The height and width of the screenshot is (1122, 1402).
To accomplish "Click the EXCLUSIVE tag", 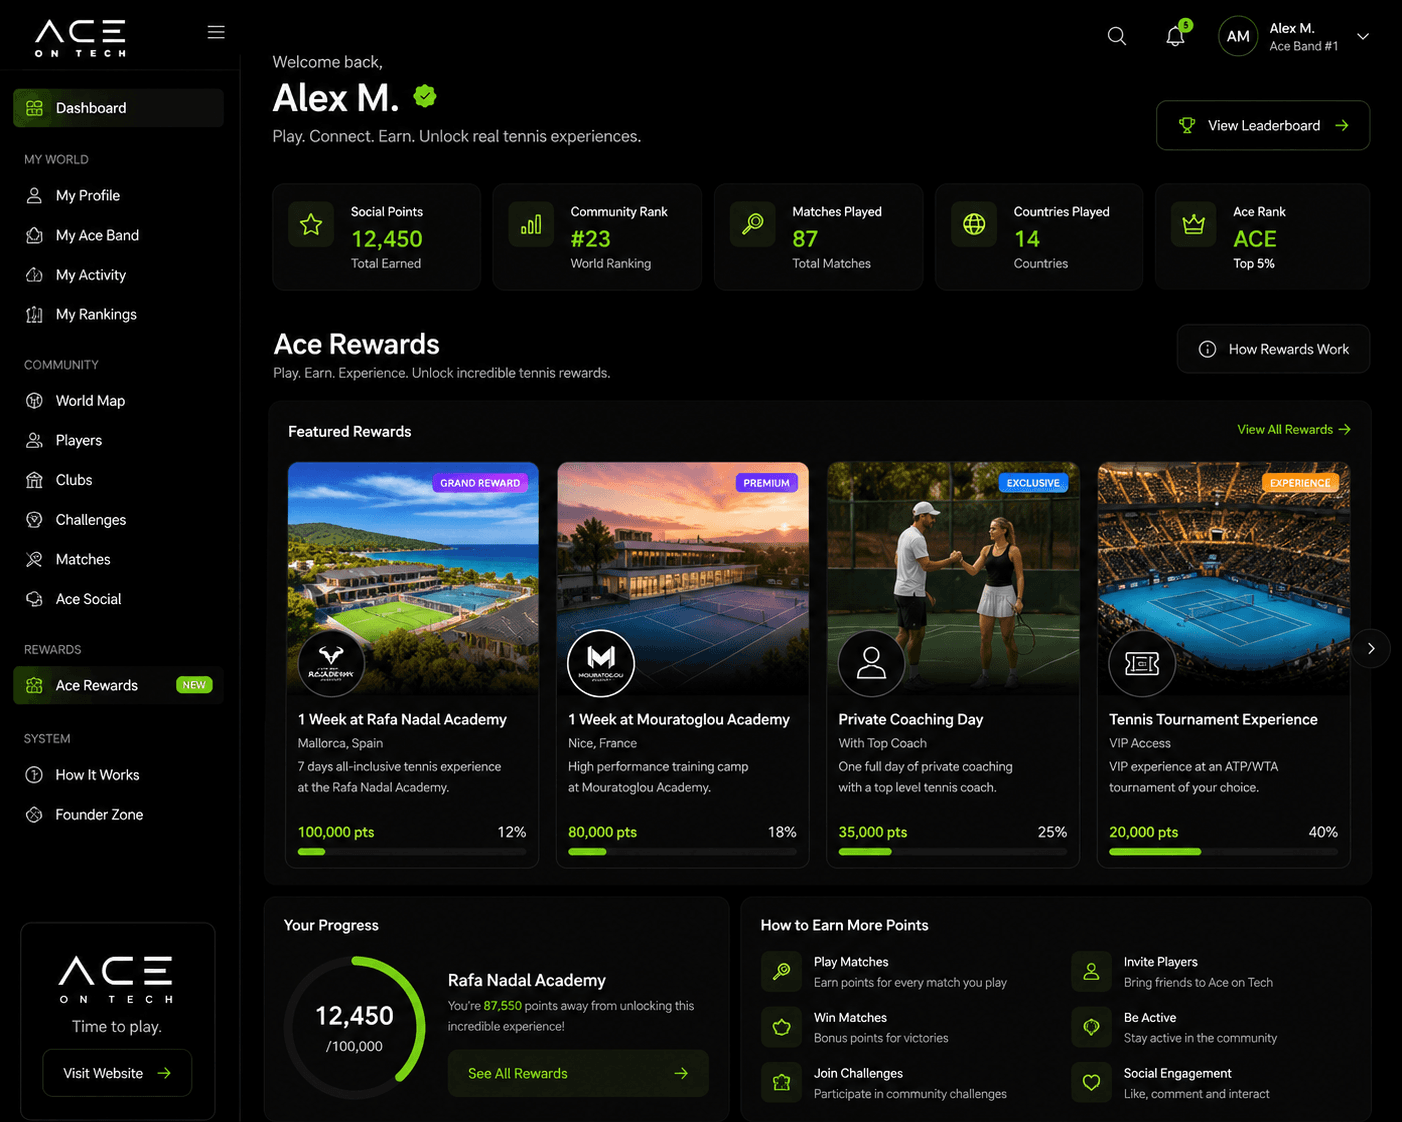I will (x=1033, y=483).
